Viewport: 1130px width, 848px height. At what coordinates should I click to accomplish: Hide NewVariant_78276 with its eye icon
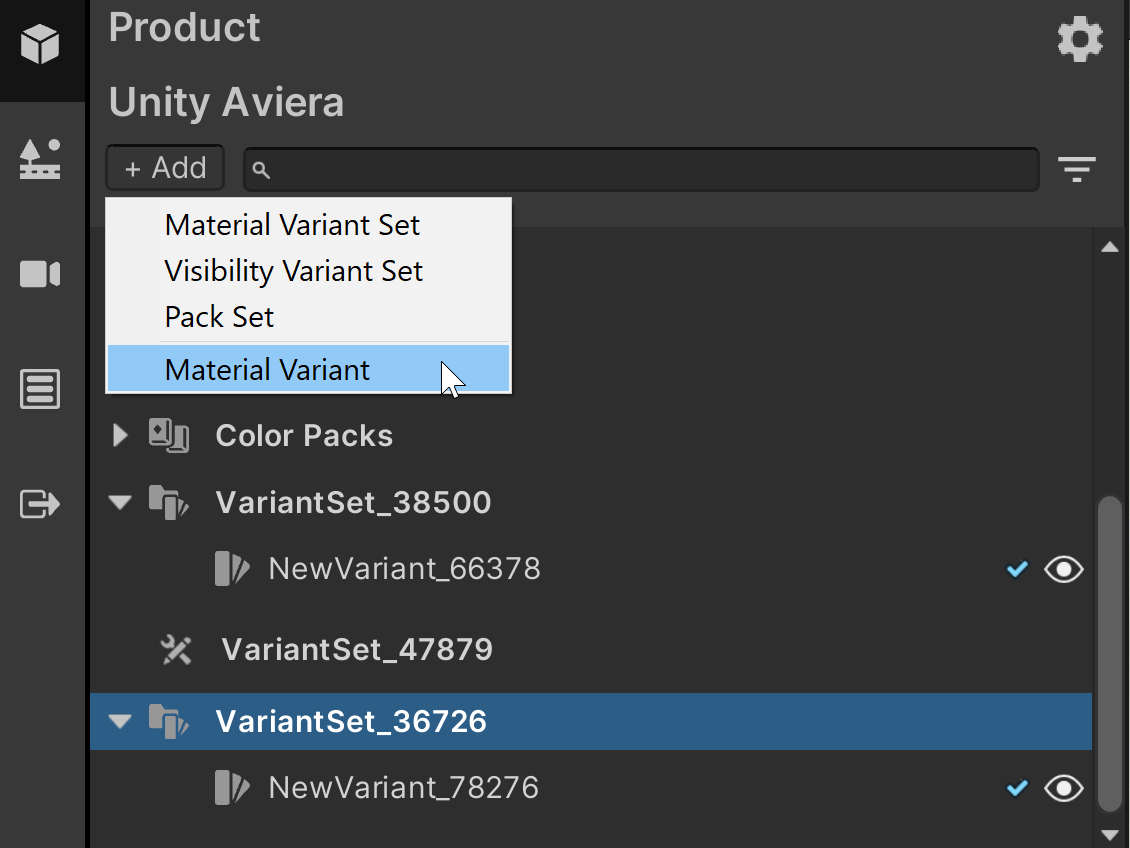1063,788
